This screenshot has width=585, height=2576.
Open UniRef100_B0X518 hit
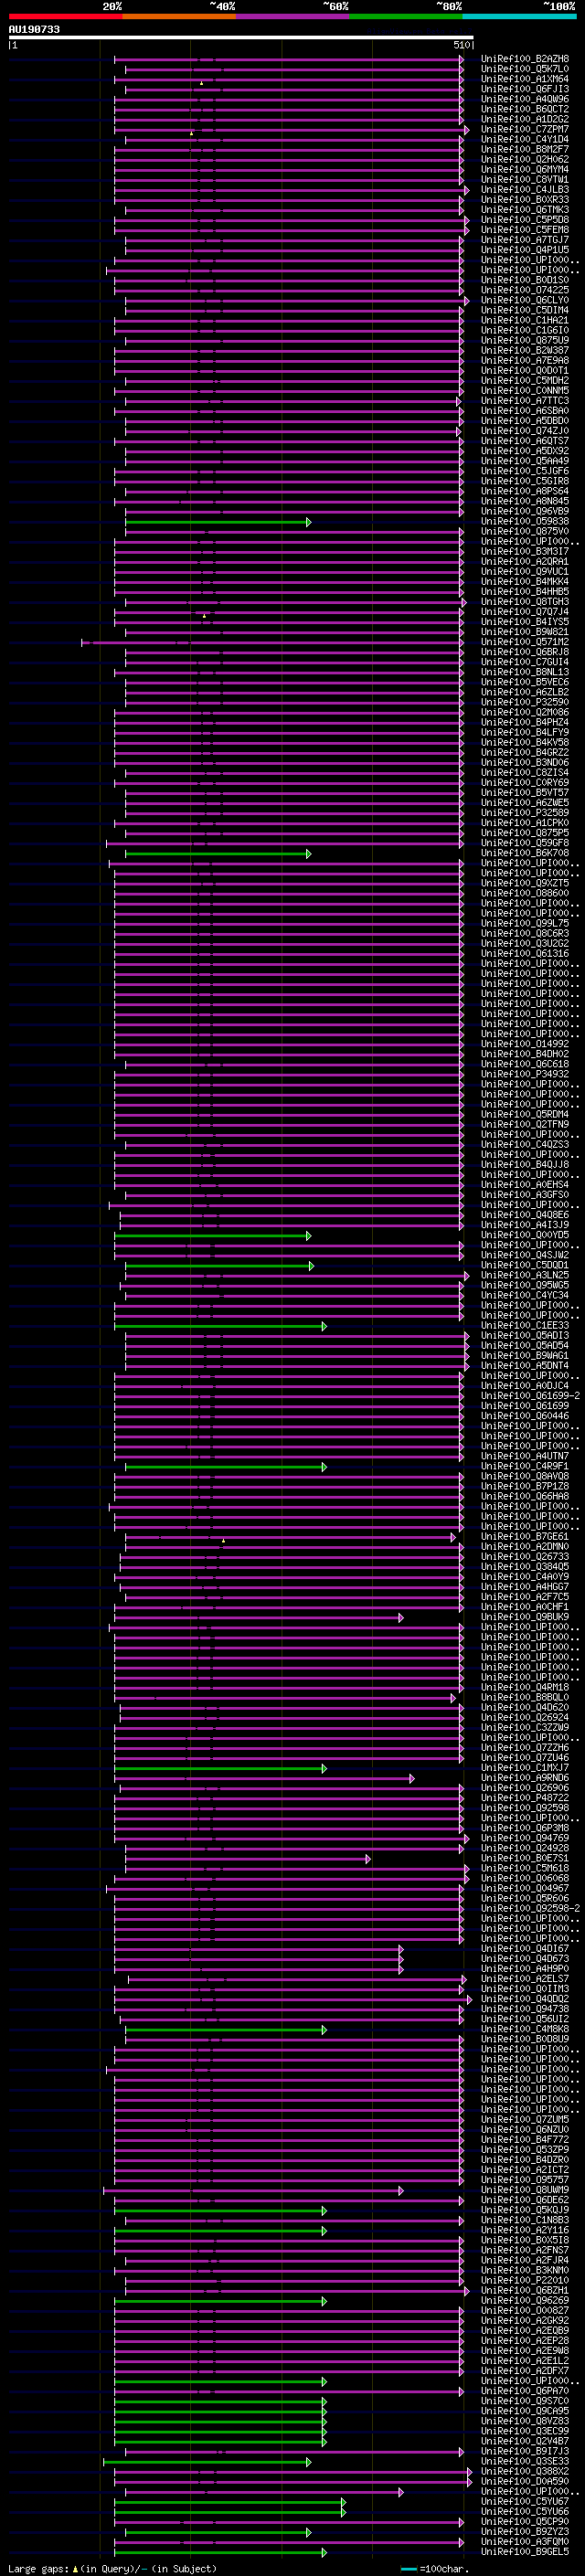point(524,2240)
